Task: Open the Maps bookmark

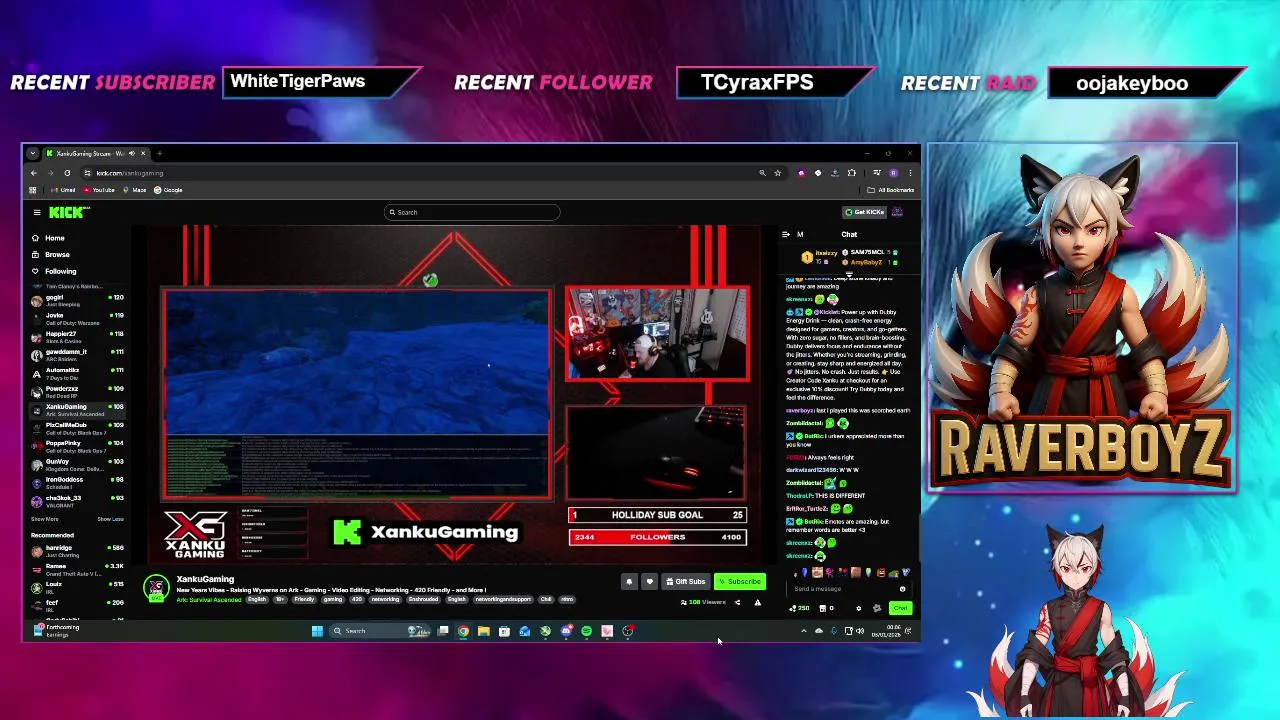Action: pos(135,190)
